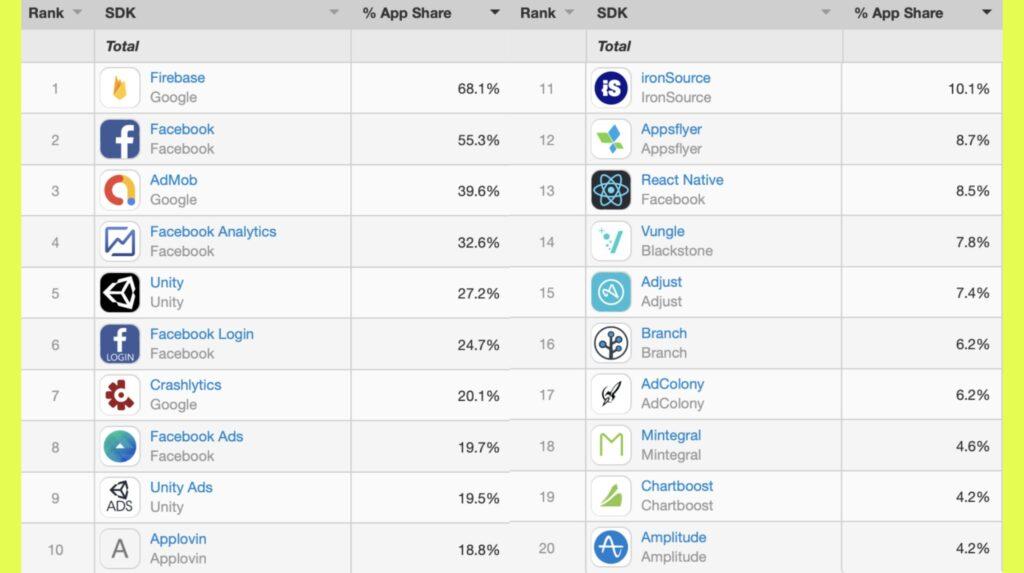Open the Chartboost SDK link

[x=677, y=486]
